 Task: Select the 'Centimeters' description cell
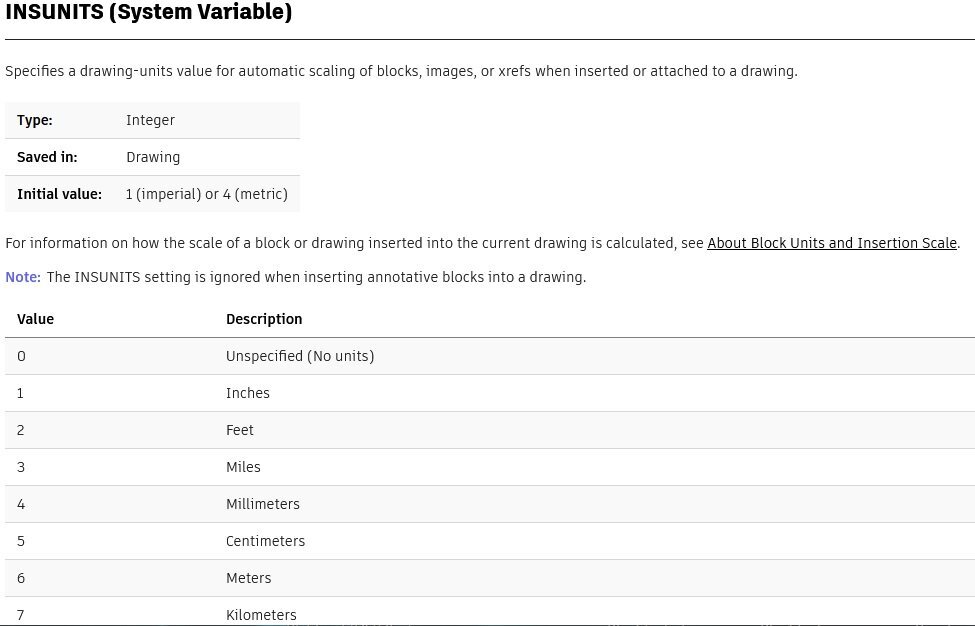(265, 541)
